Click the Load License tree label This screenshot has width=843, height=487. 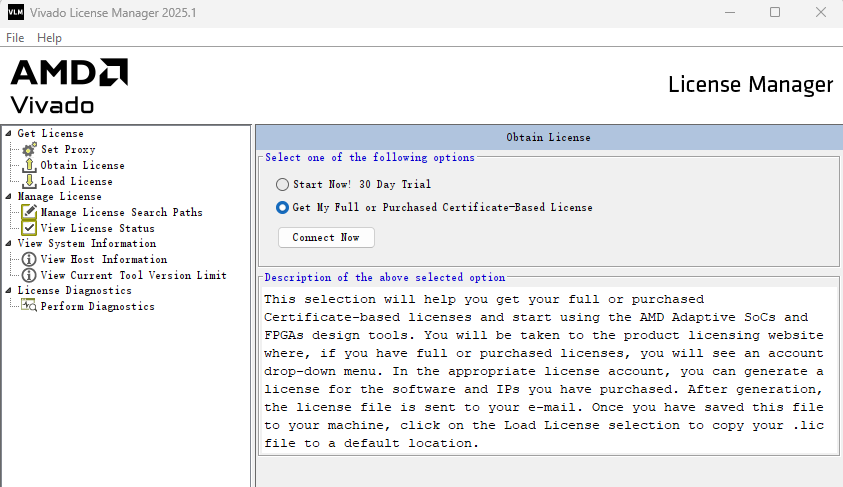[x=76, y=181]
